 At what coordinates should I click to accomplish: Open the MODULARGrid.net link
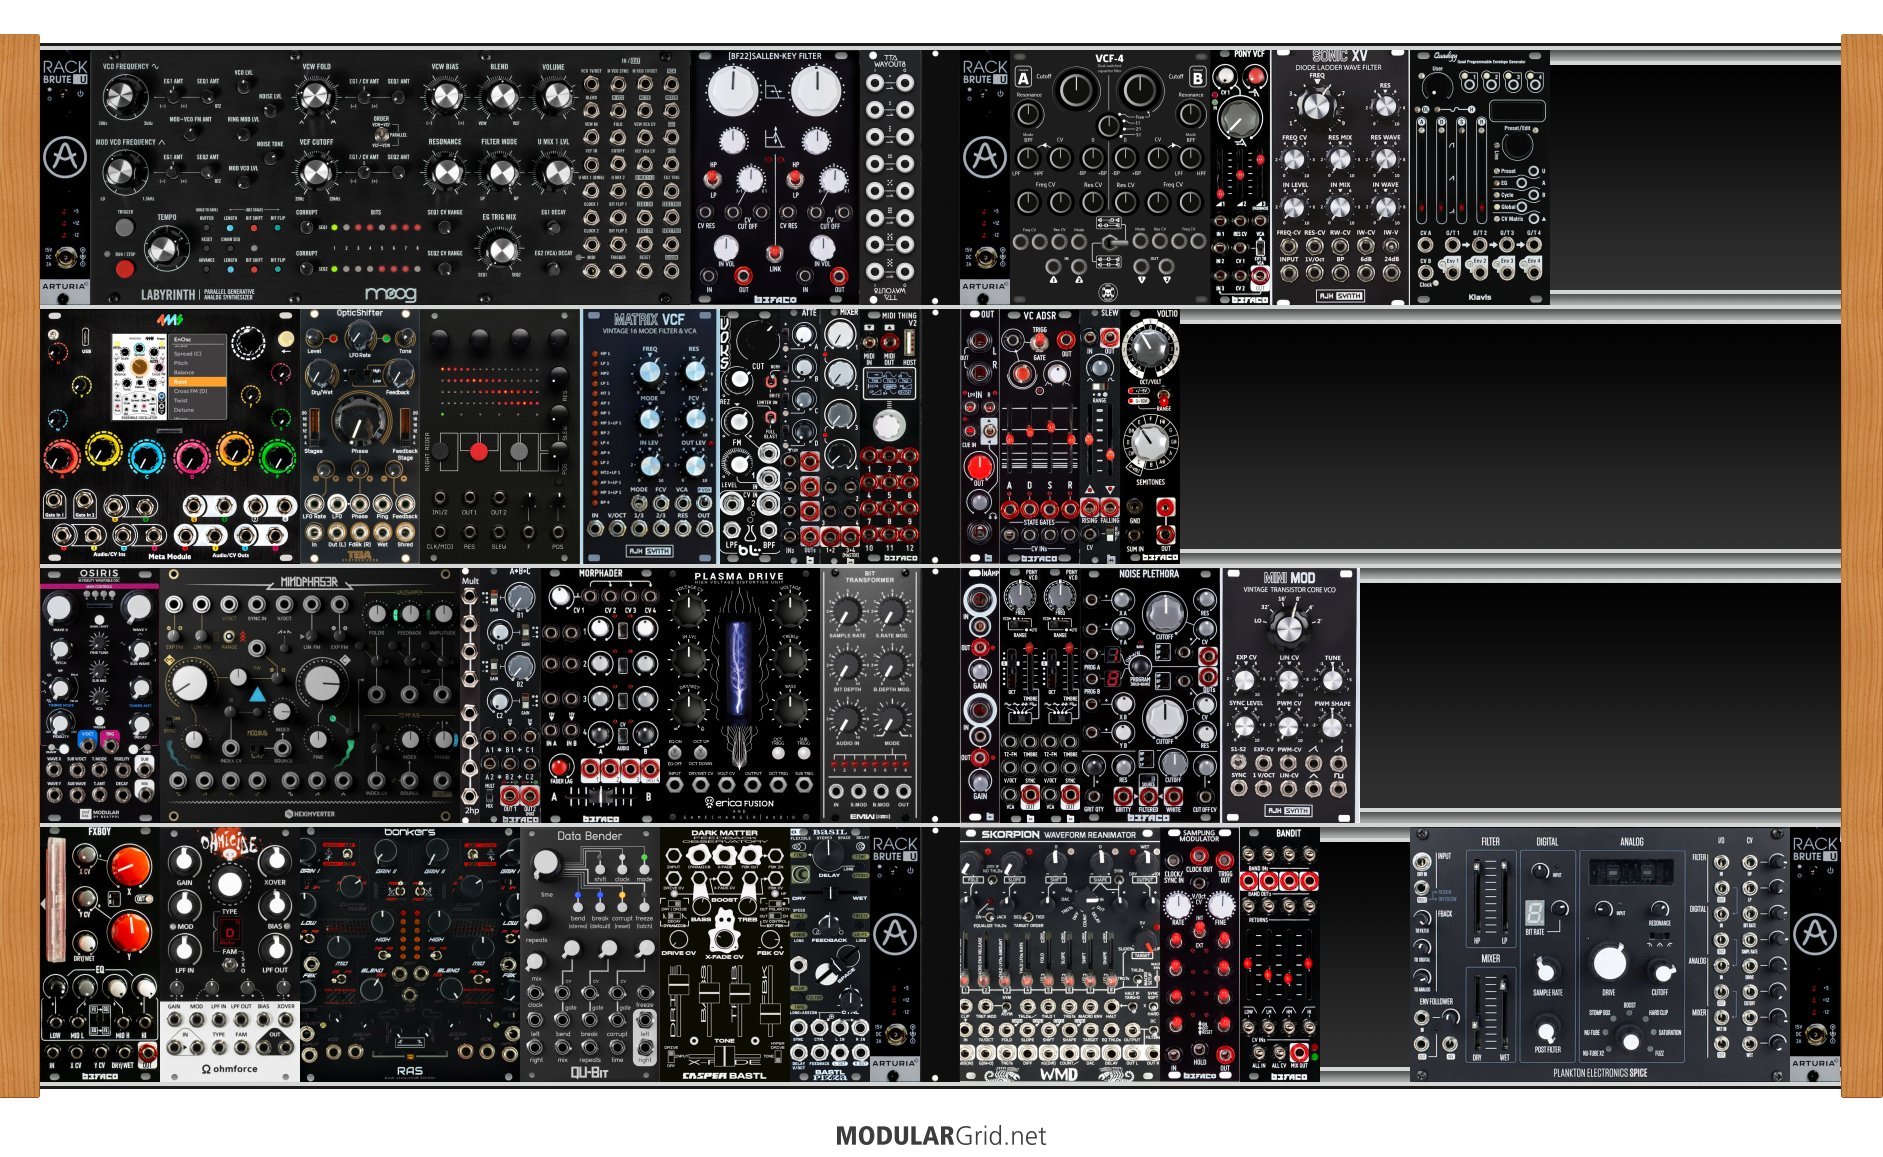click(x=941, y=1136)
